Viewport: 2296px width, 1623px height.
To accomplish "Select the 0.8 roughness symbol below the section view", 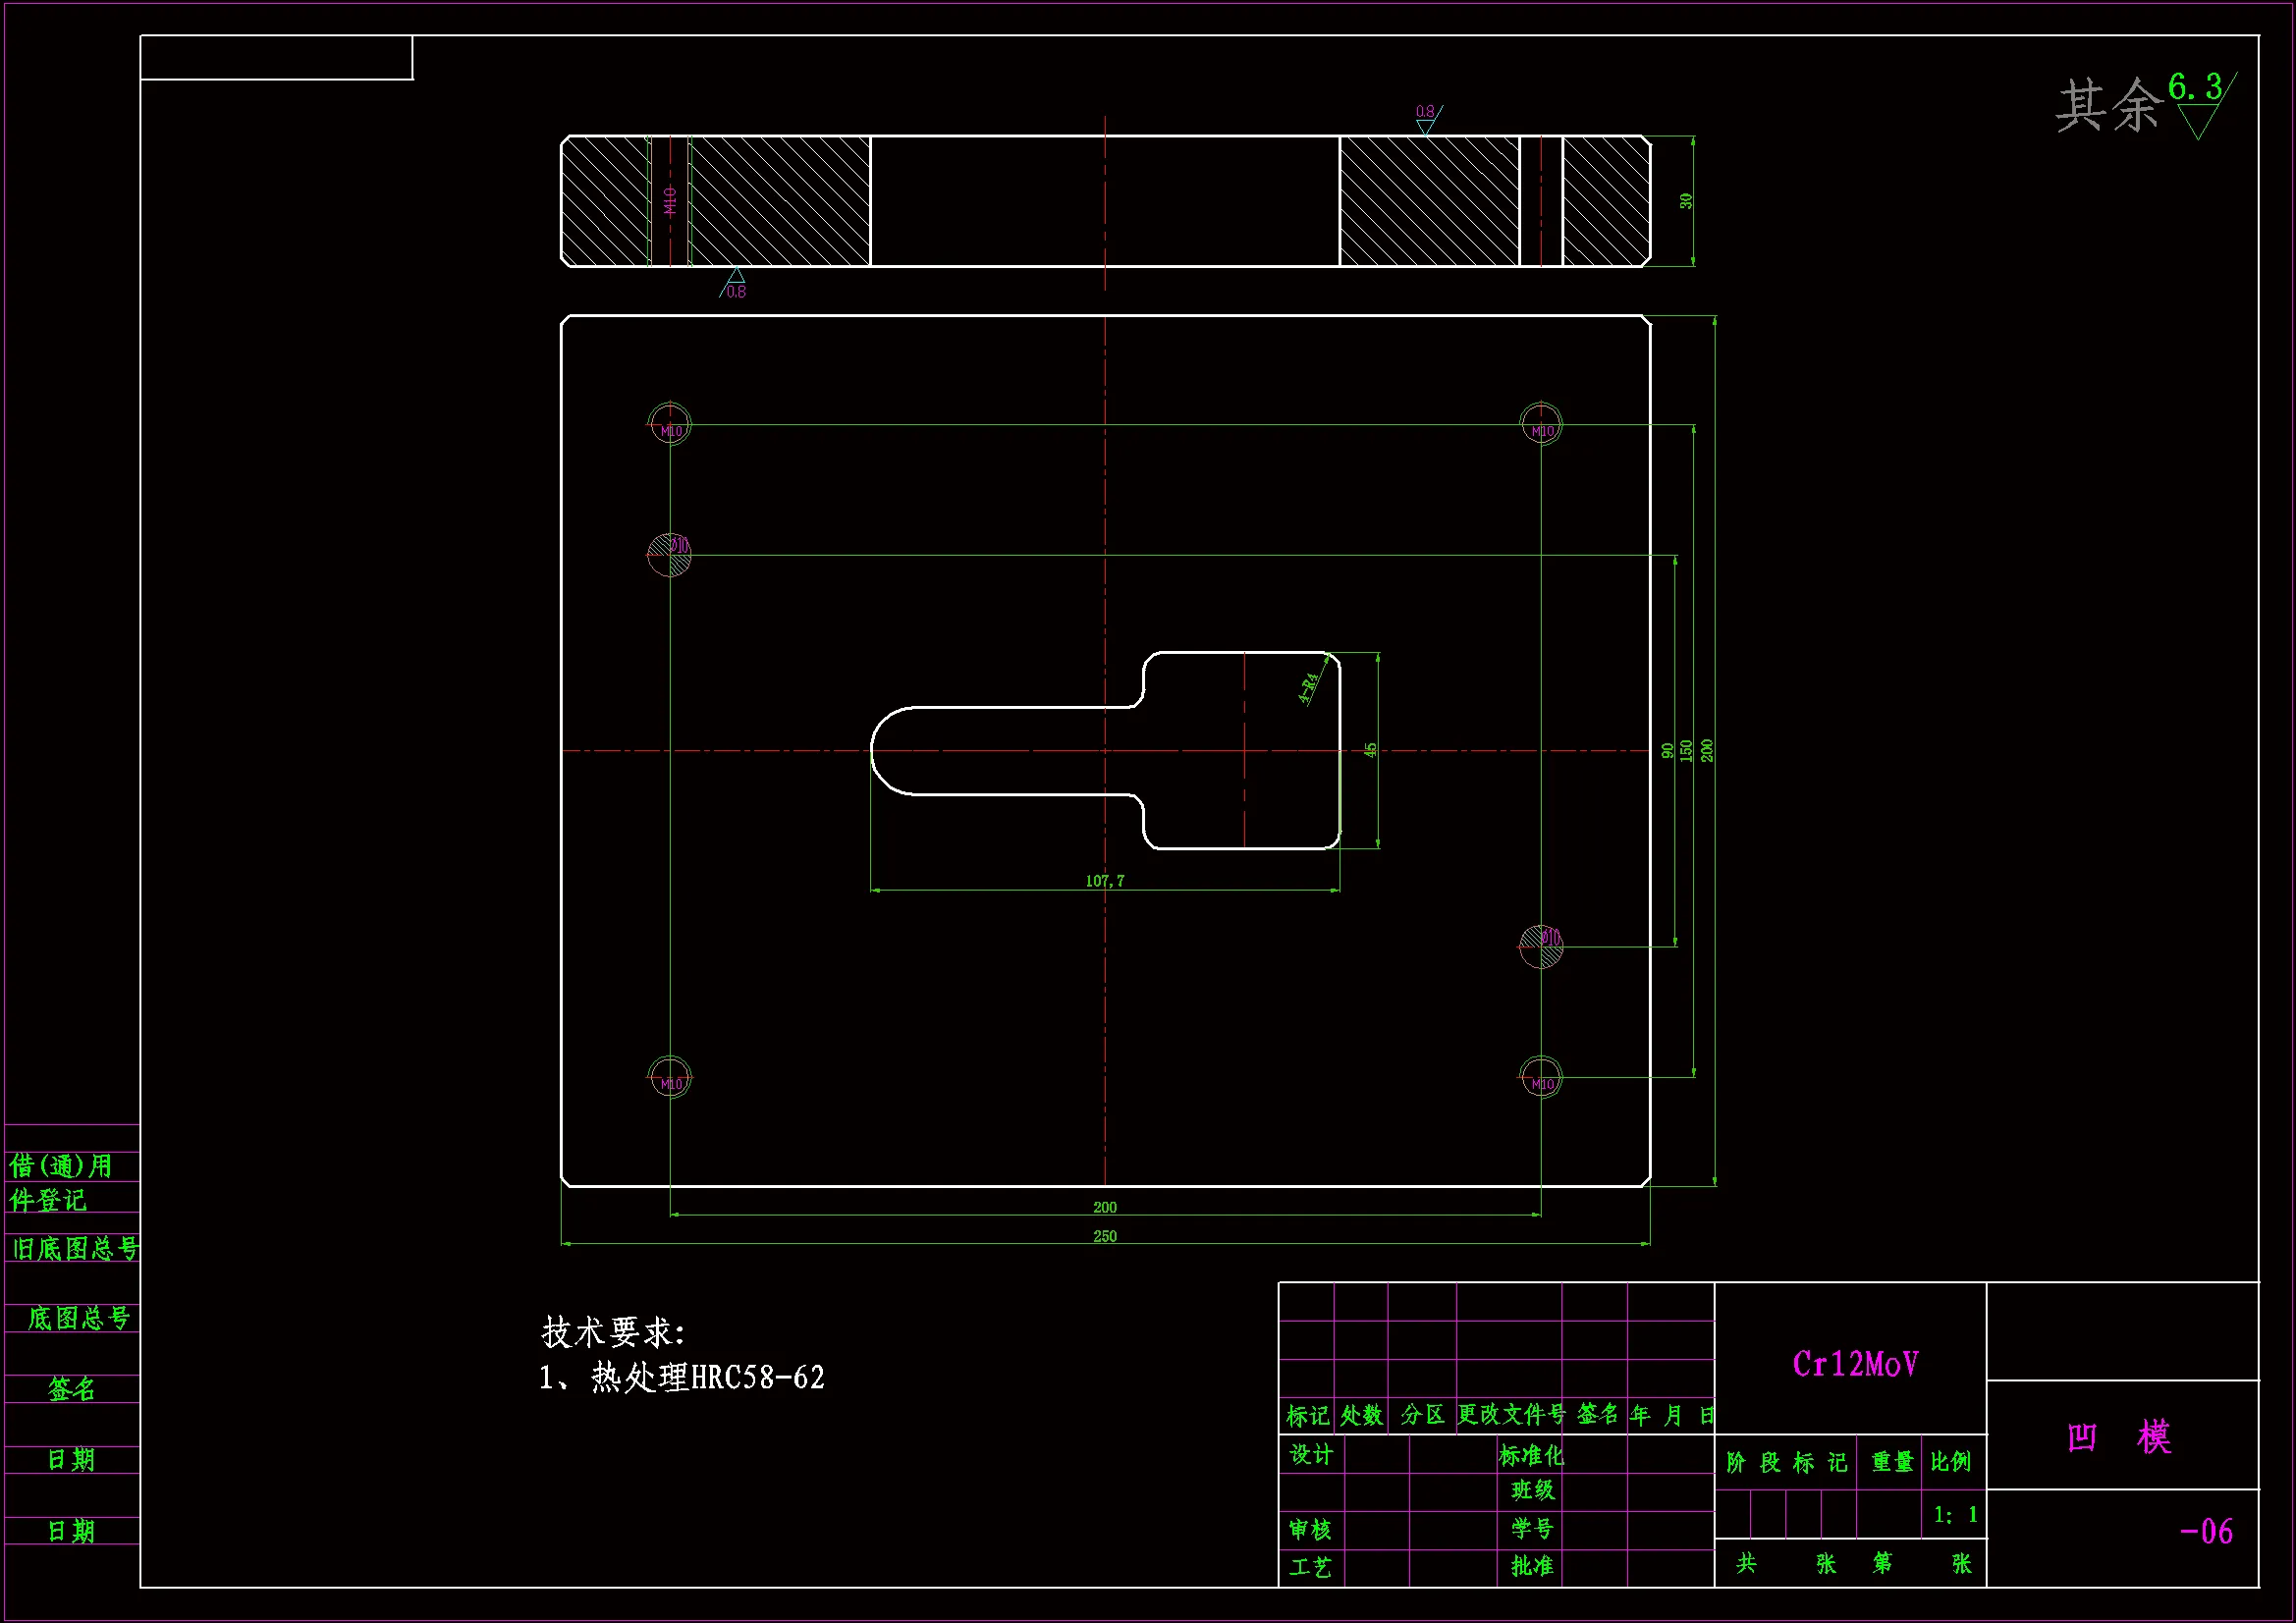I will coord(735,284).
